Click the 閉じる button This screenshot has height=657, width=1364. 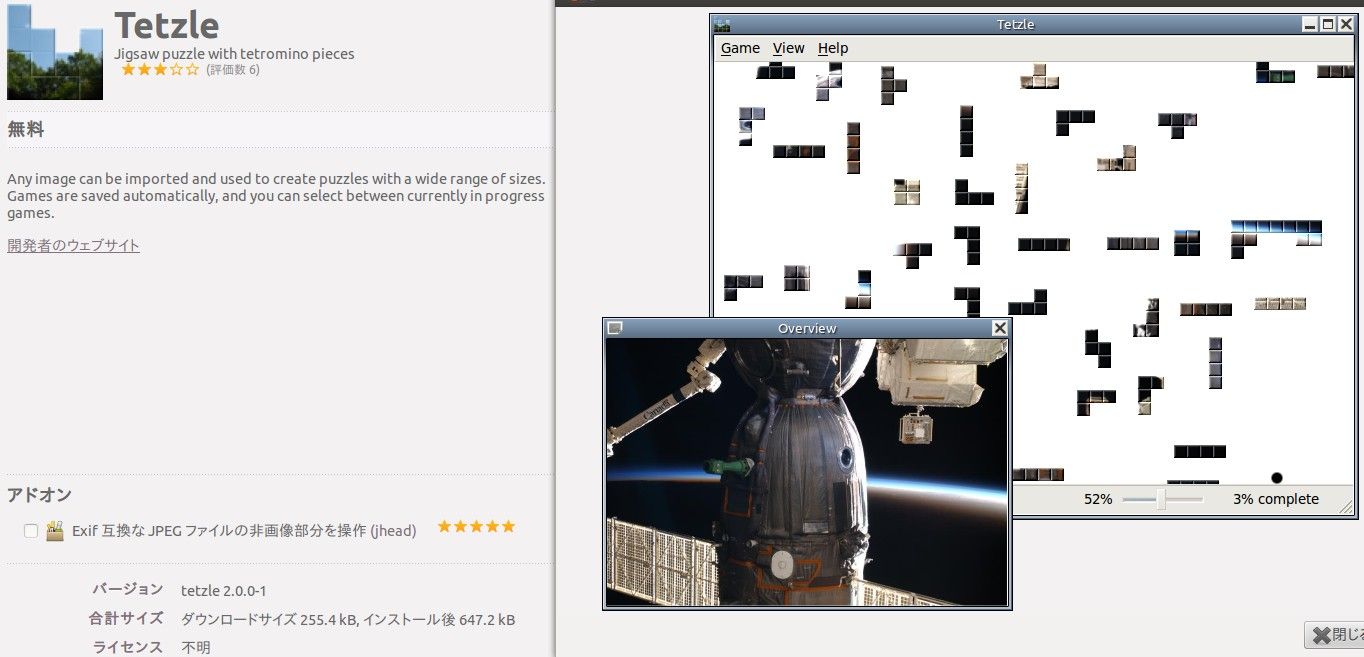1336,634
